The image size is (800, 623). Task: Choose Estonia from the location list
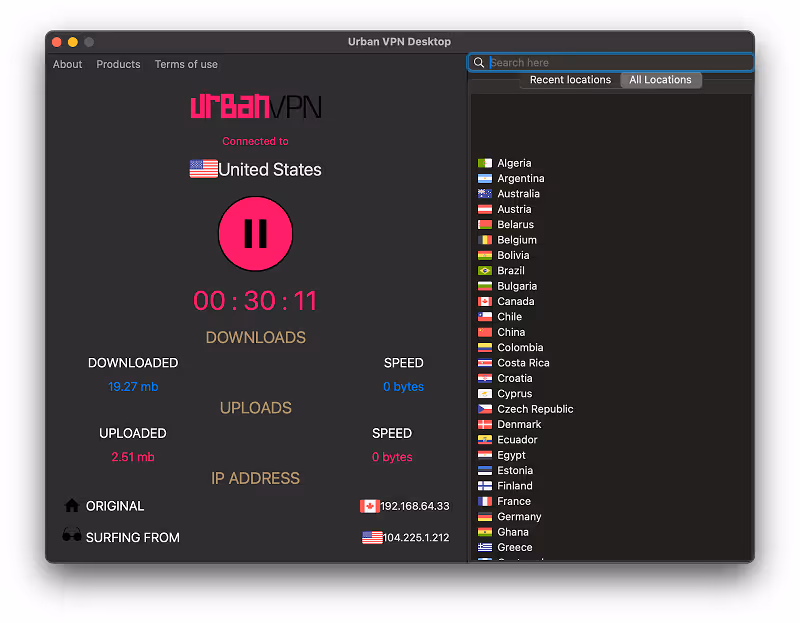[x=515, y=470]
